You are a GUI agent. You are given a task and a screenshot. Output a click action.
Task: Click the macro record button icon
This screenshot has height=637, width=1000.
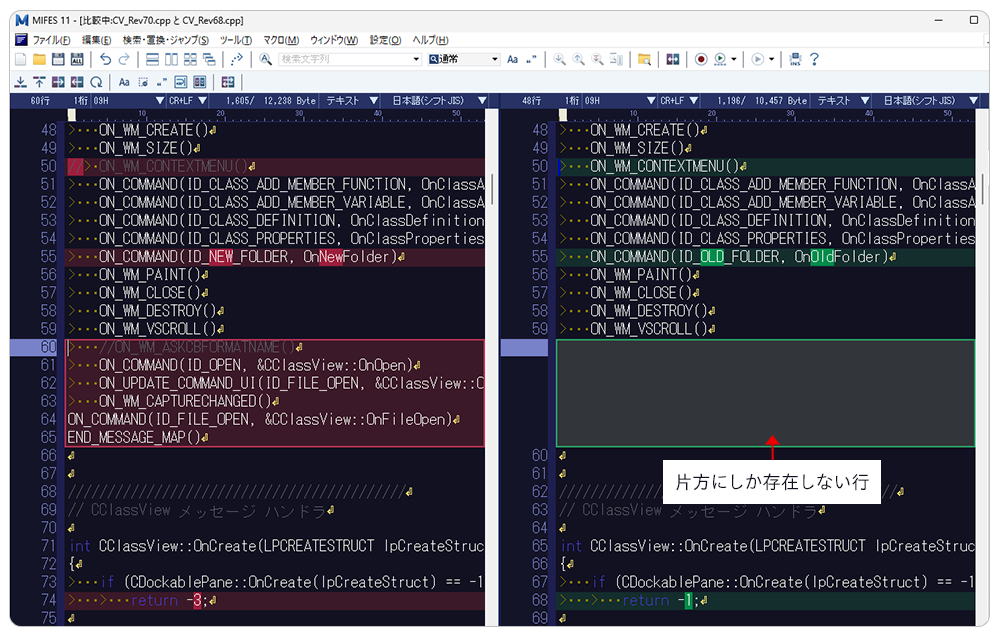pos(701,60)
